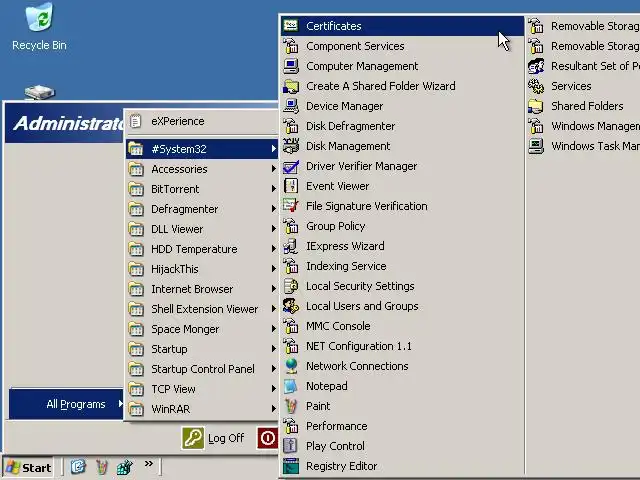Viewport: 640px width, 480px height.
Task: Click the WinRAR folder label
Action: click(171, 409)
